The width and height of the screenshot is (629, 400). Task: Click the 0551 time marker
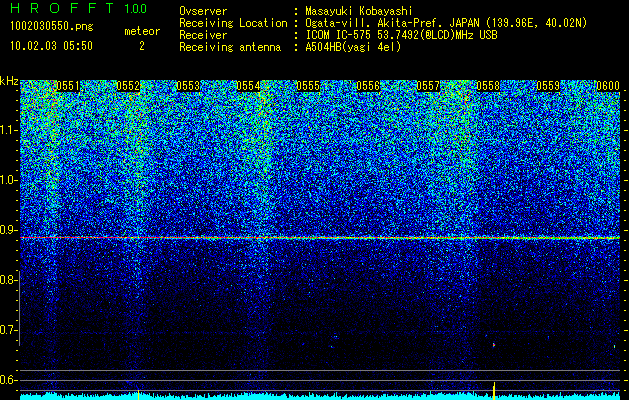tap(68, 86)
